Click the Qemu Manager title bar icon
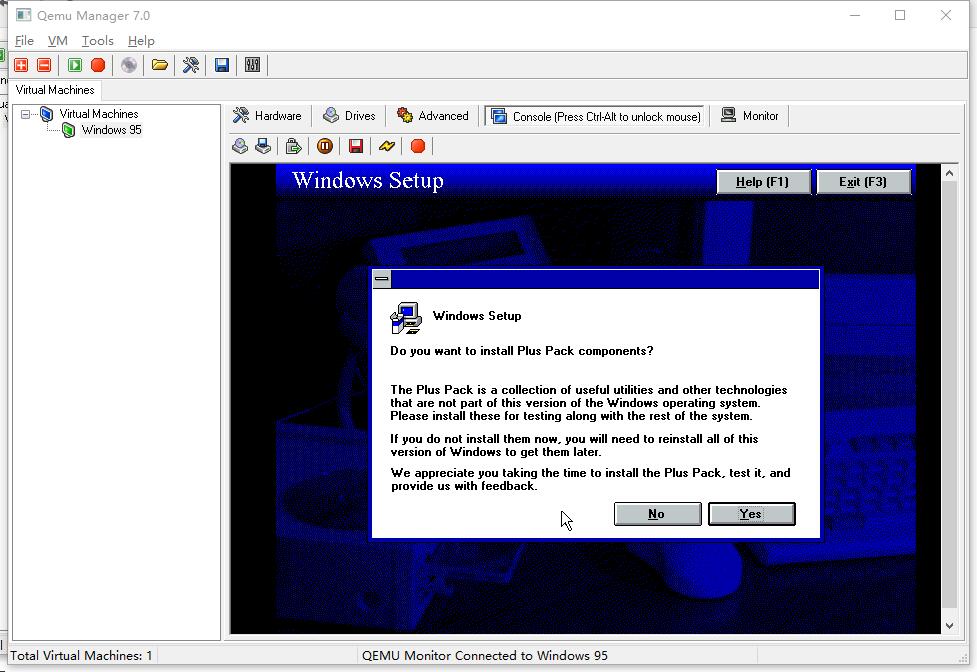This screenshot has width=977, height=672. pos(24,15)
